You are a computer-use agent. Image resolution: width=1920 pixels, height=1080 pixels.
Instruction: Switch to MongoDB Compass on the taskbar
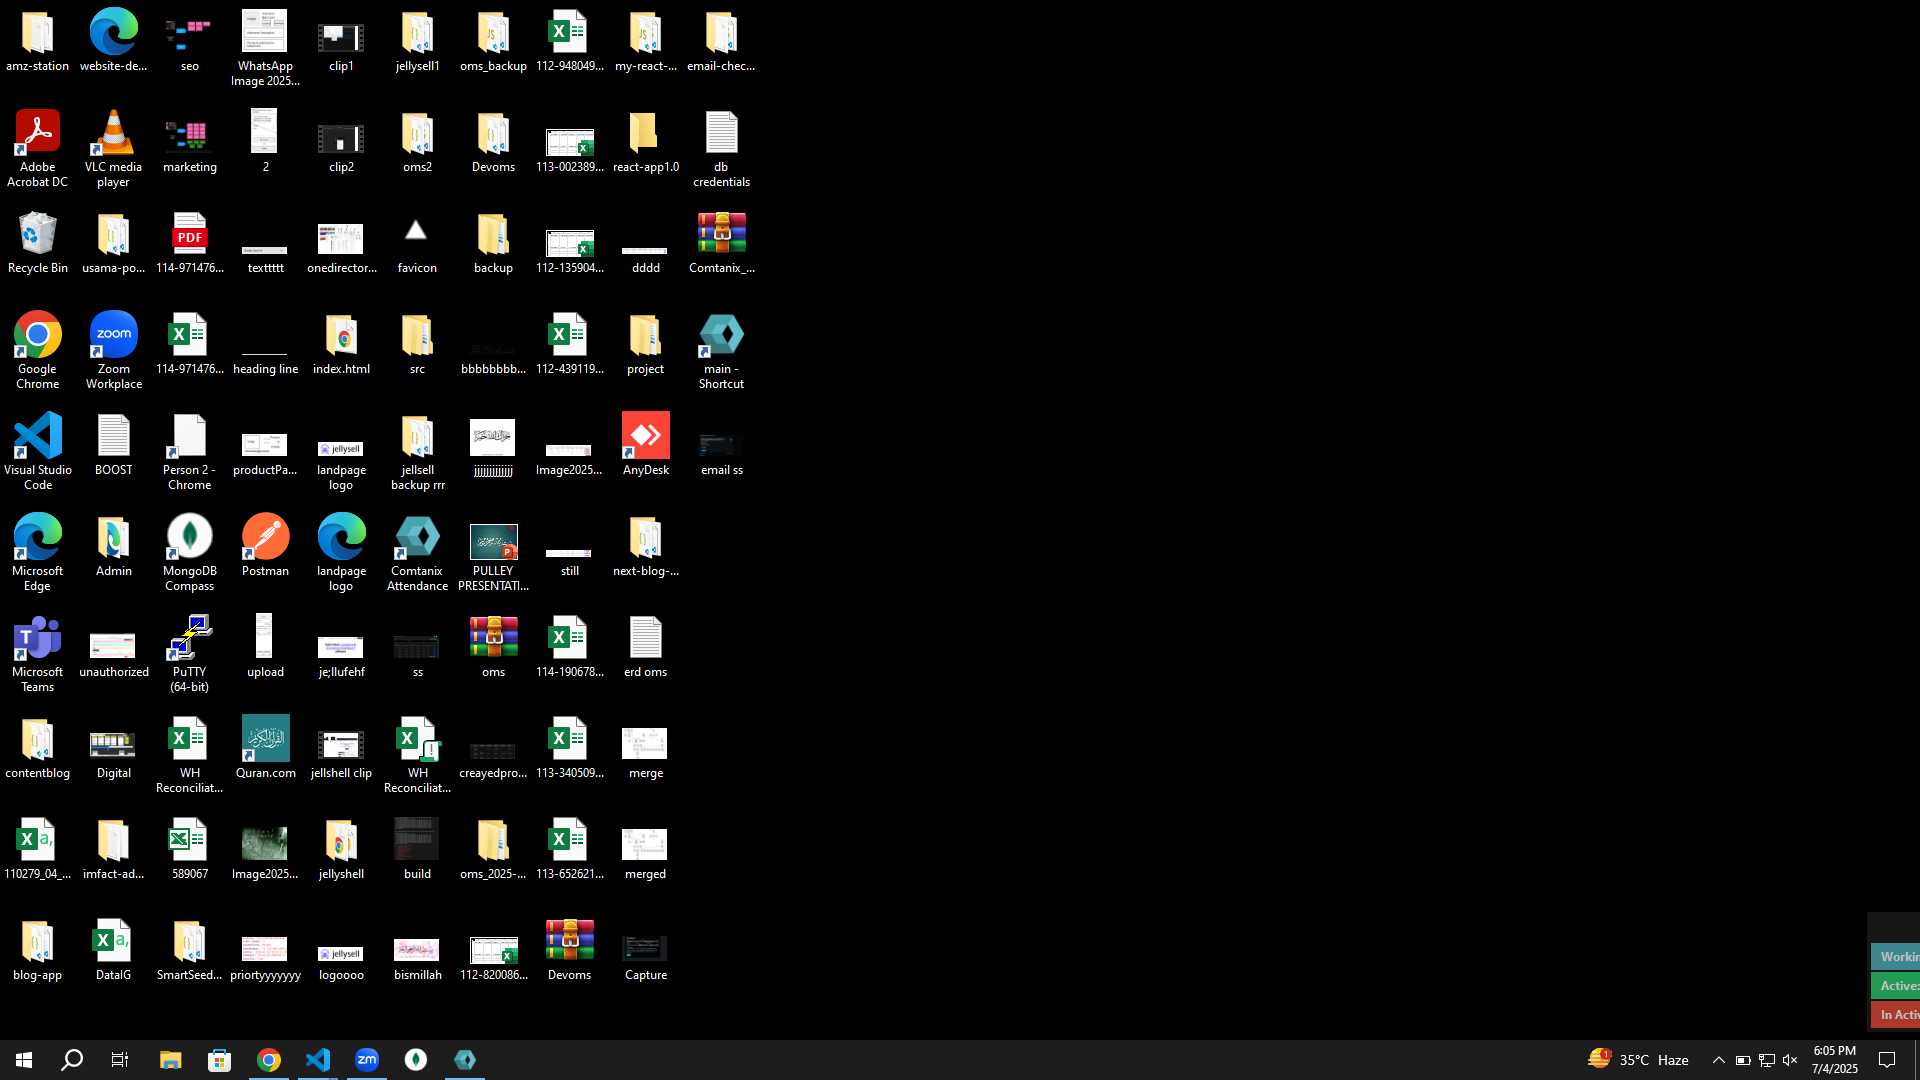(415, 1060)
